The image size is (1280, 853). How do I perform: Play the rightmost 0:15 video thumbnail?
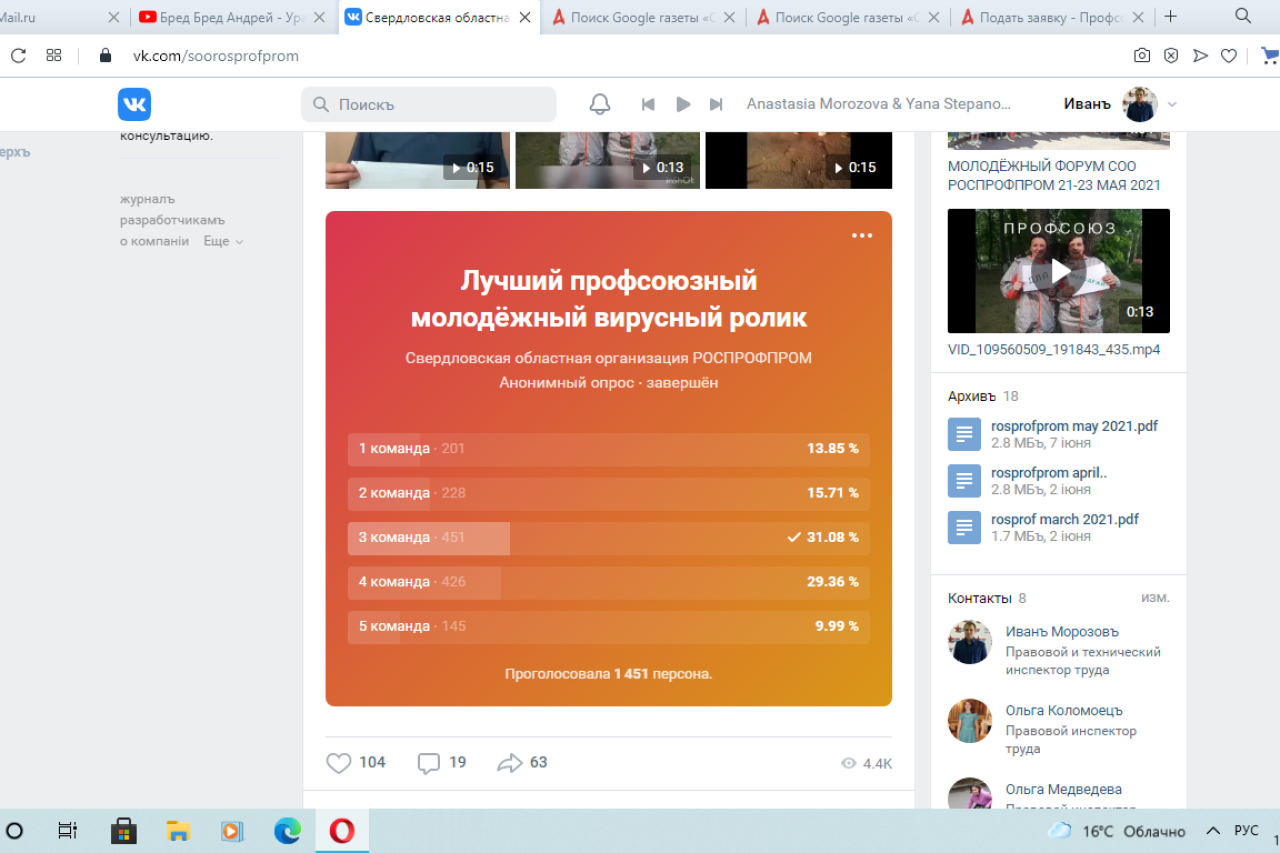(x=799, y=160)
